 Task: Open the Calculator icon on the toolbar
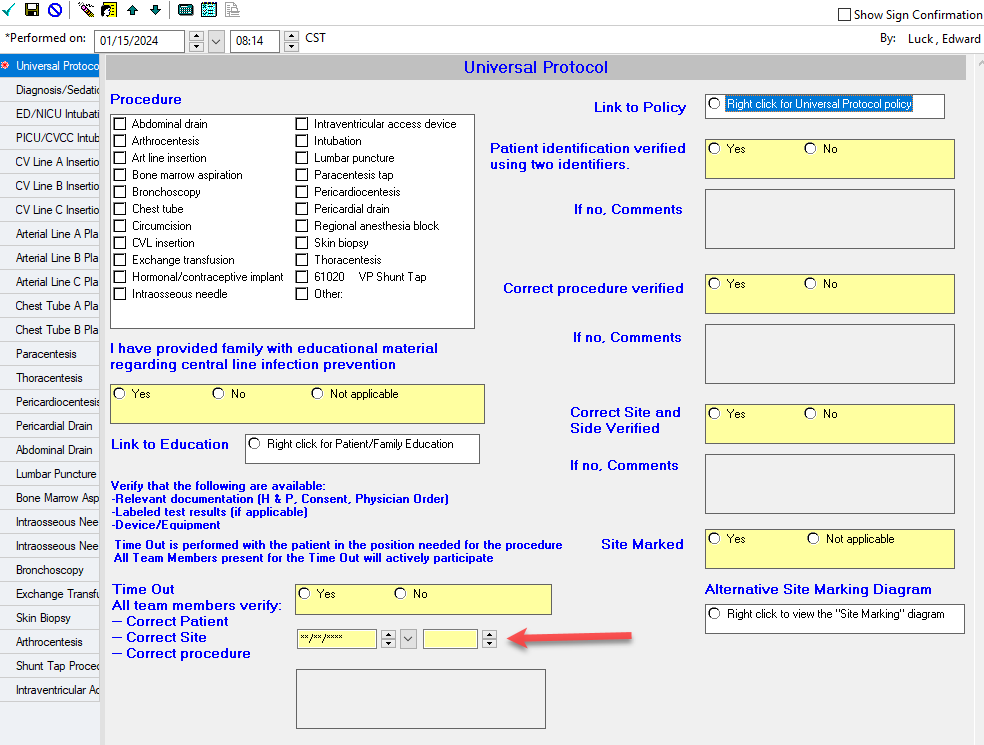click(x=184, y=10)
